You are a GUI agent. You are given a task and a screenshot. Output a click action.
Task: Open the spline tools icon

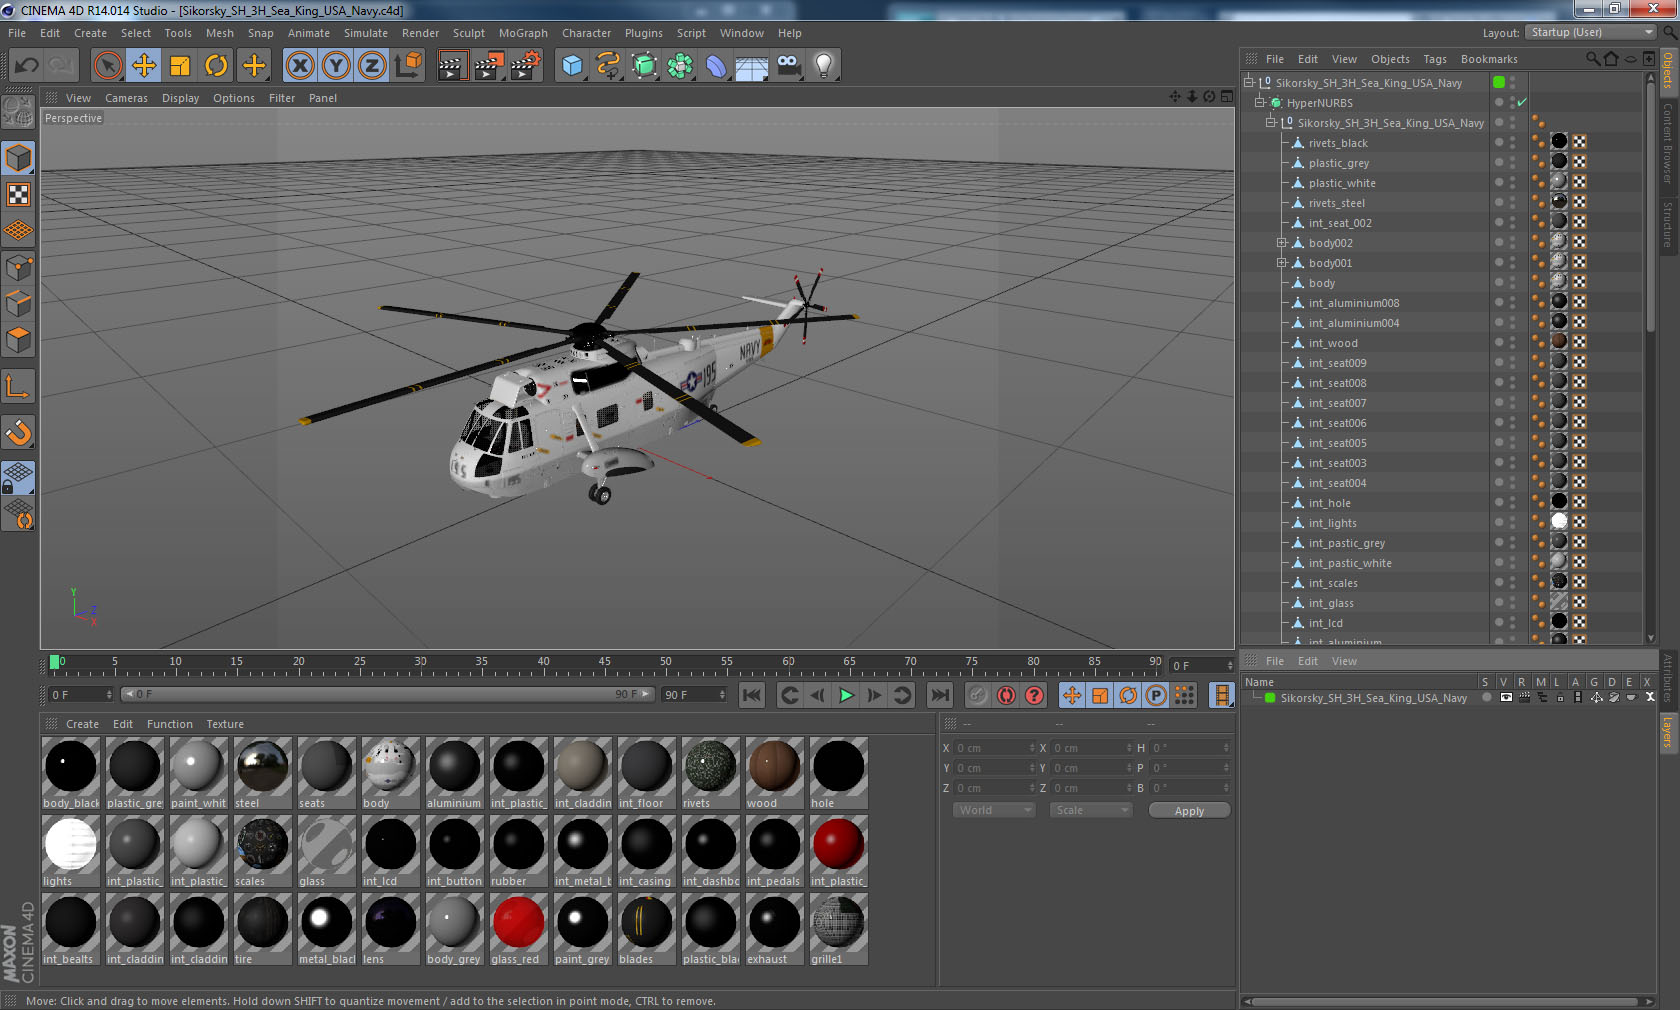coord(608,66)
